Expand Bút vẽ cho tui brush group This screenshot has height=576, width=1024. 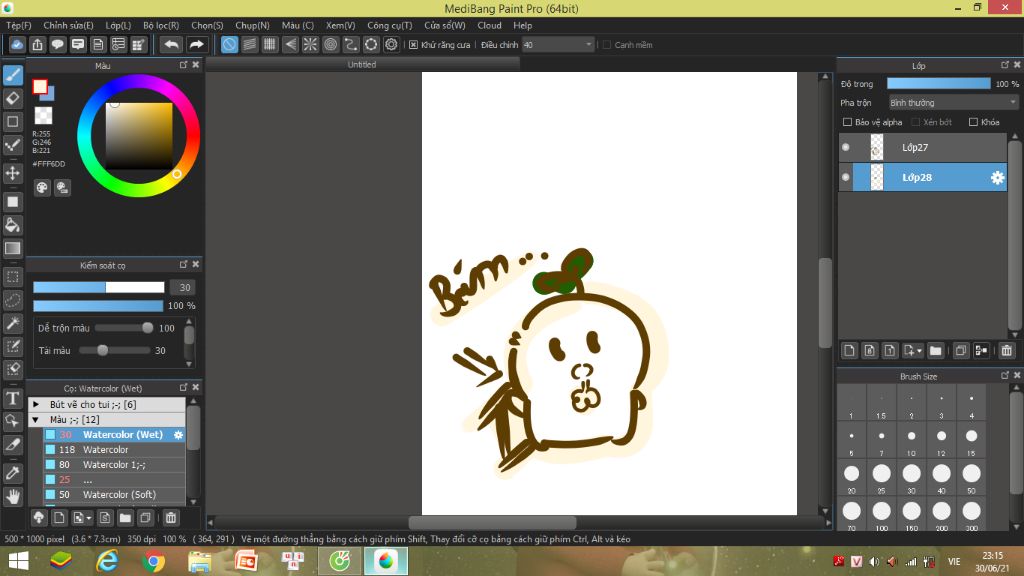36,405
